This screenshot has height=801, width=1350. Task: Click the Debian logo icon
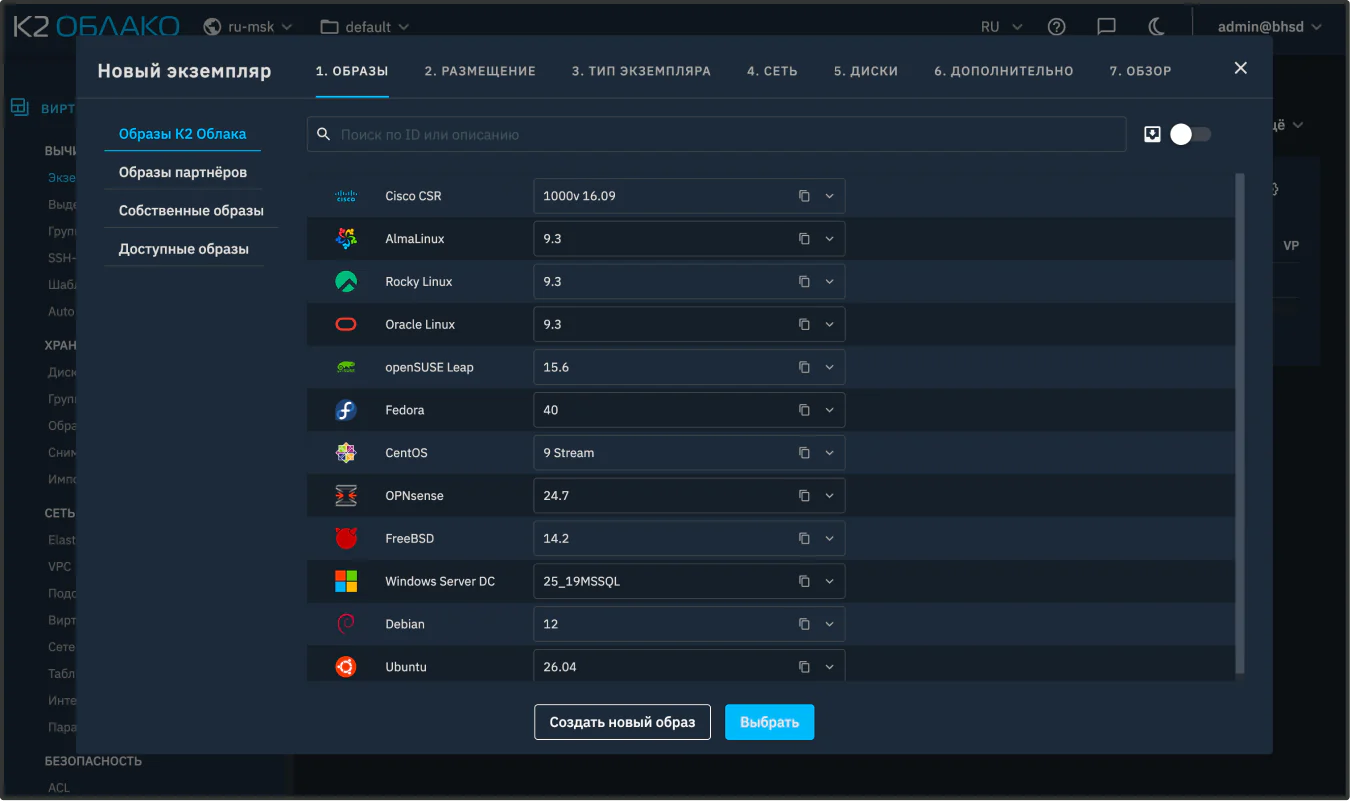tap(346, 624)
